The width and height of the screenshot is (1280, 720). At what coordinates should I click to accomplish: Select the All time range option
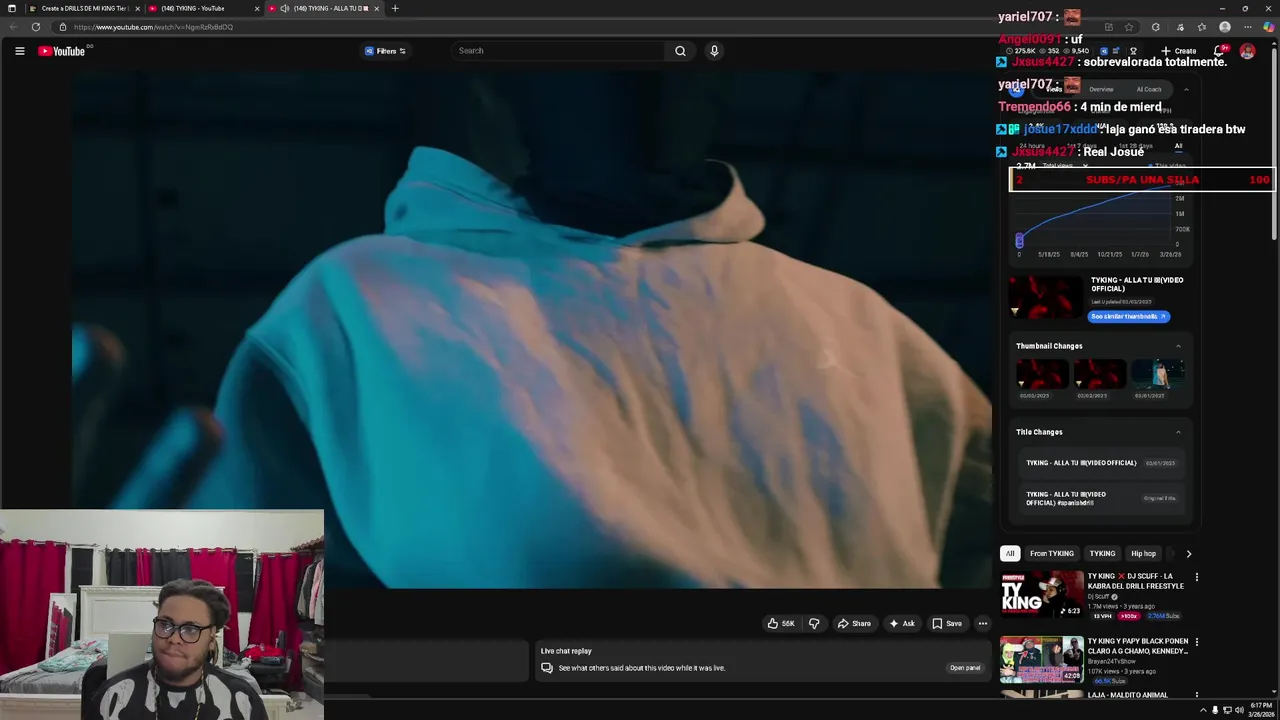(1178, 146)
